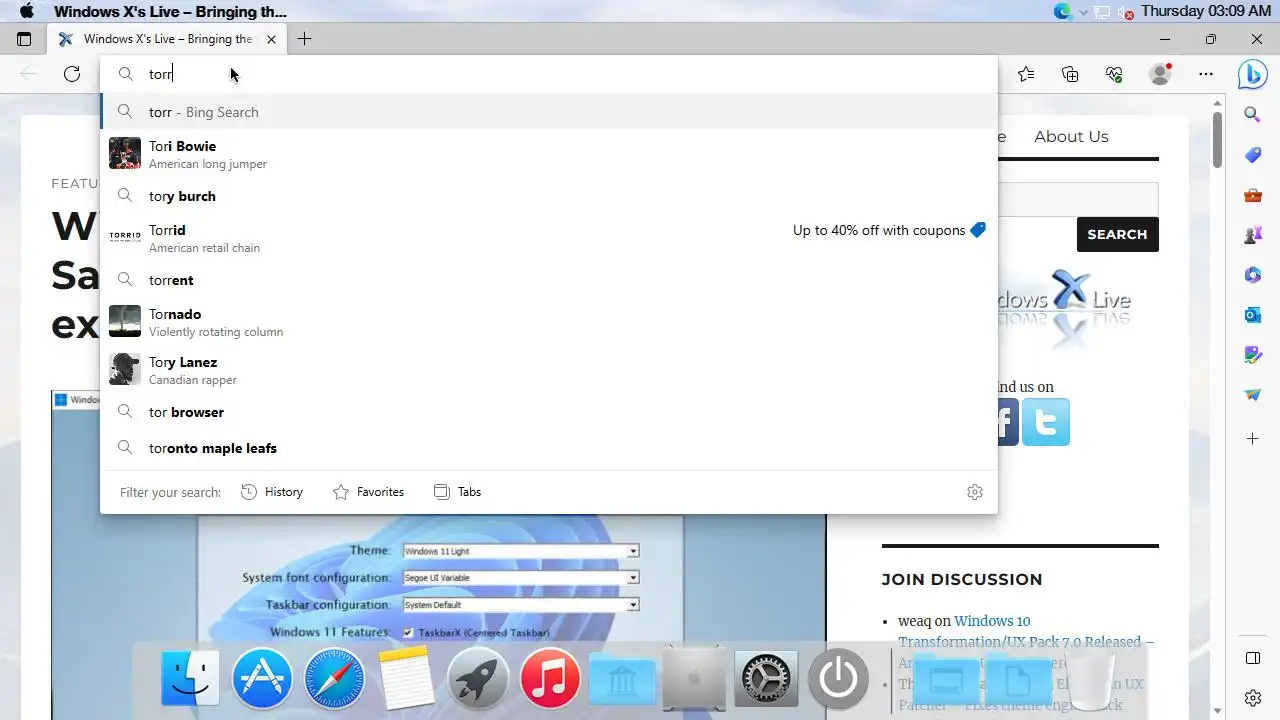Image resolution: width=1280 pixels, height=720 pixels.
Task: Open Browser essentials heartbeat icon
Action: point(1114,74)
